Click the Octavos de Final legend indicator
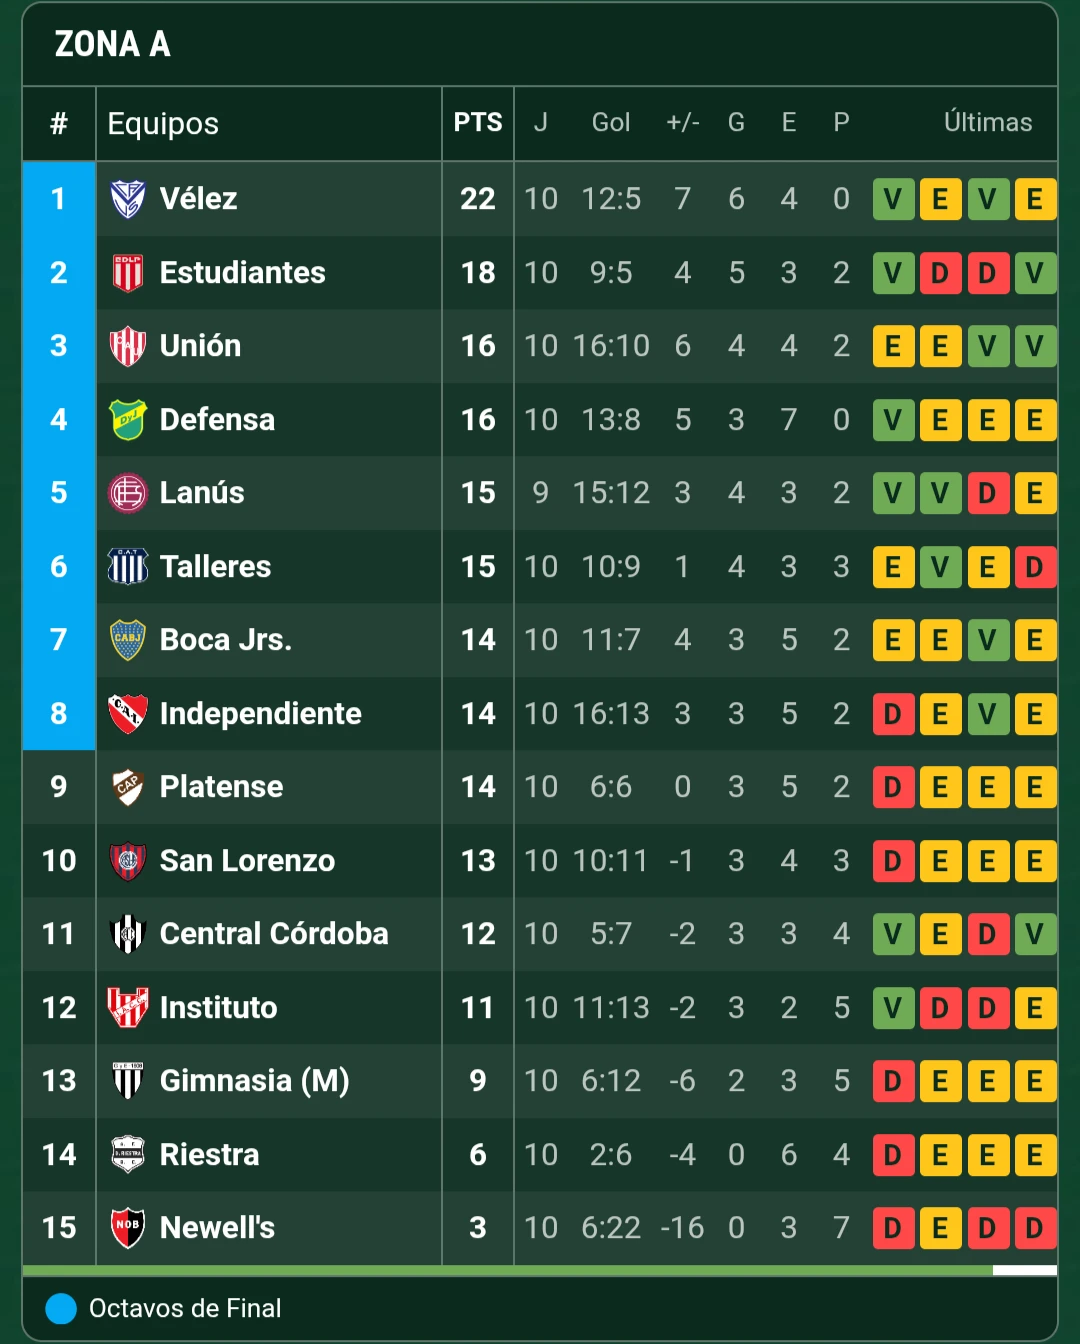The height and width of the screenshot is (1344, 1080). point(58,1308)
